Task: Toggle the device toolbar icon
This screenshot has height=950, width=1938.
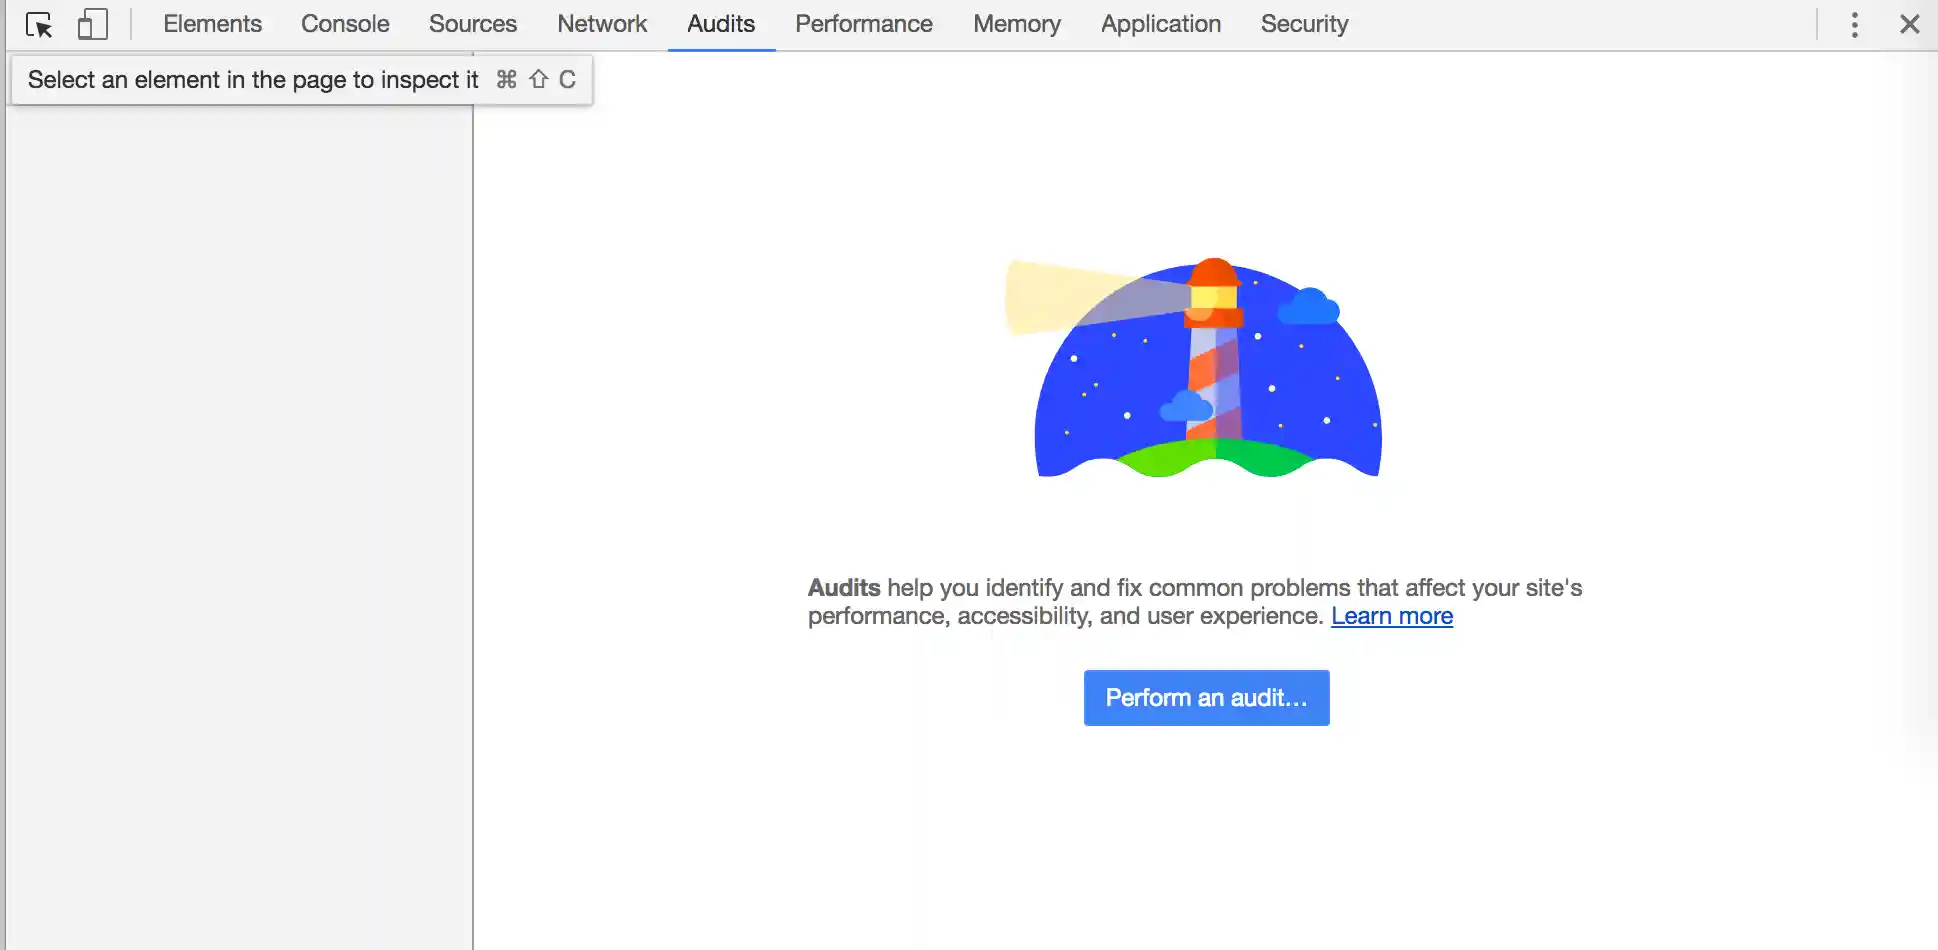Action: pos(92,24)
